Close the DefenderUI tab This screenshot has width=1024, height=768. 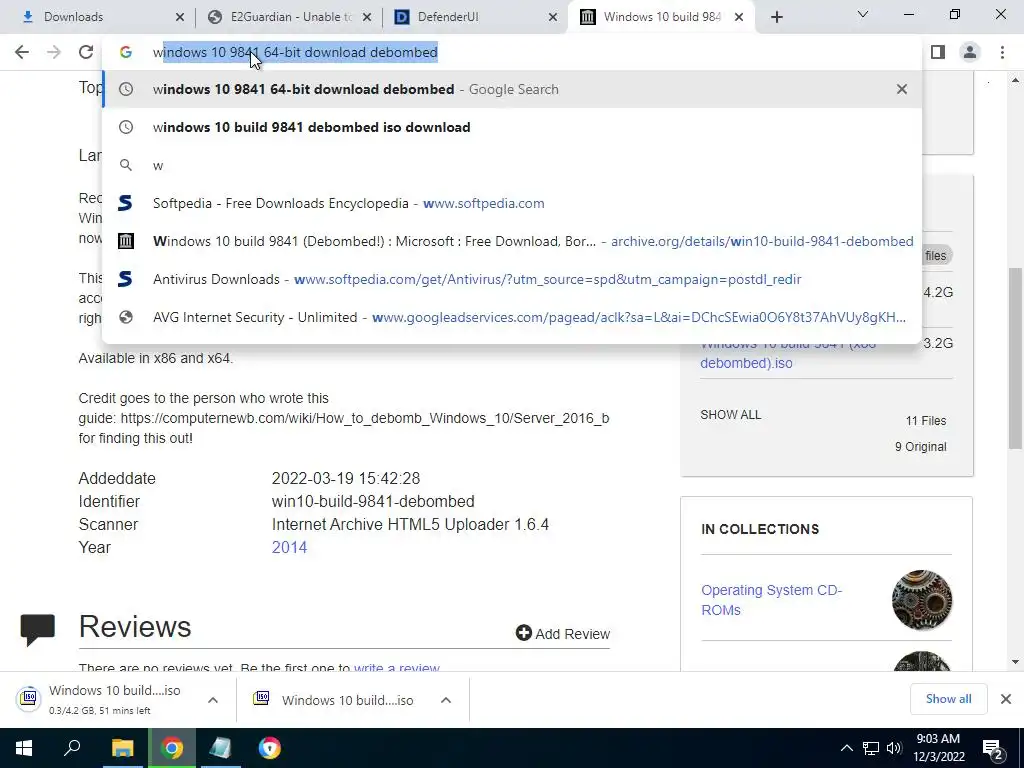[x=552, y=17]
